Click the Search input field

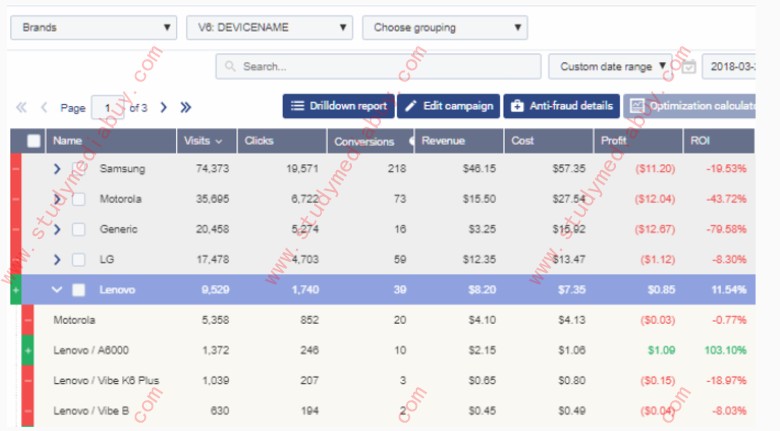(x=379, y=67)
